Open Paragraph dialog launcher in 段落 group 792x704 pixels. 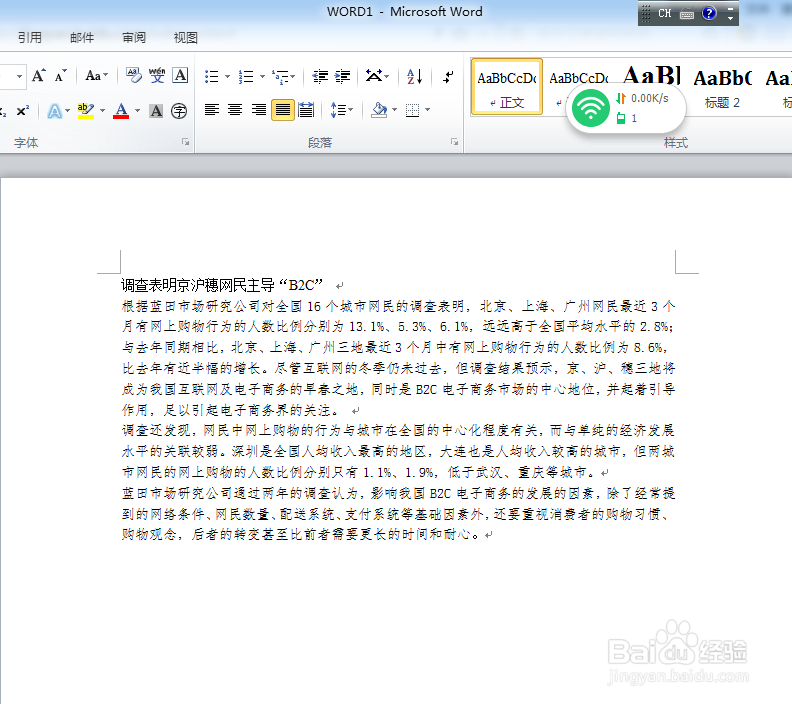[455, 142]
